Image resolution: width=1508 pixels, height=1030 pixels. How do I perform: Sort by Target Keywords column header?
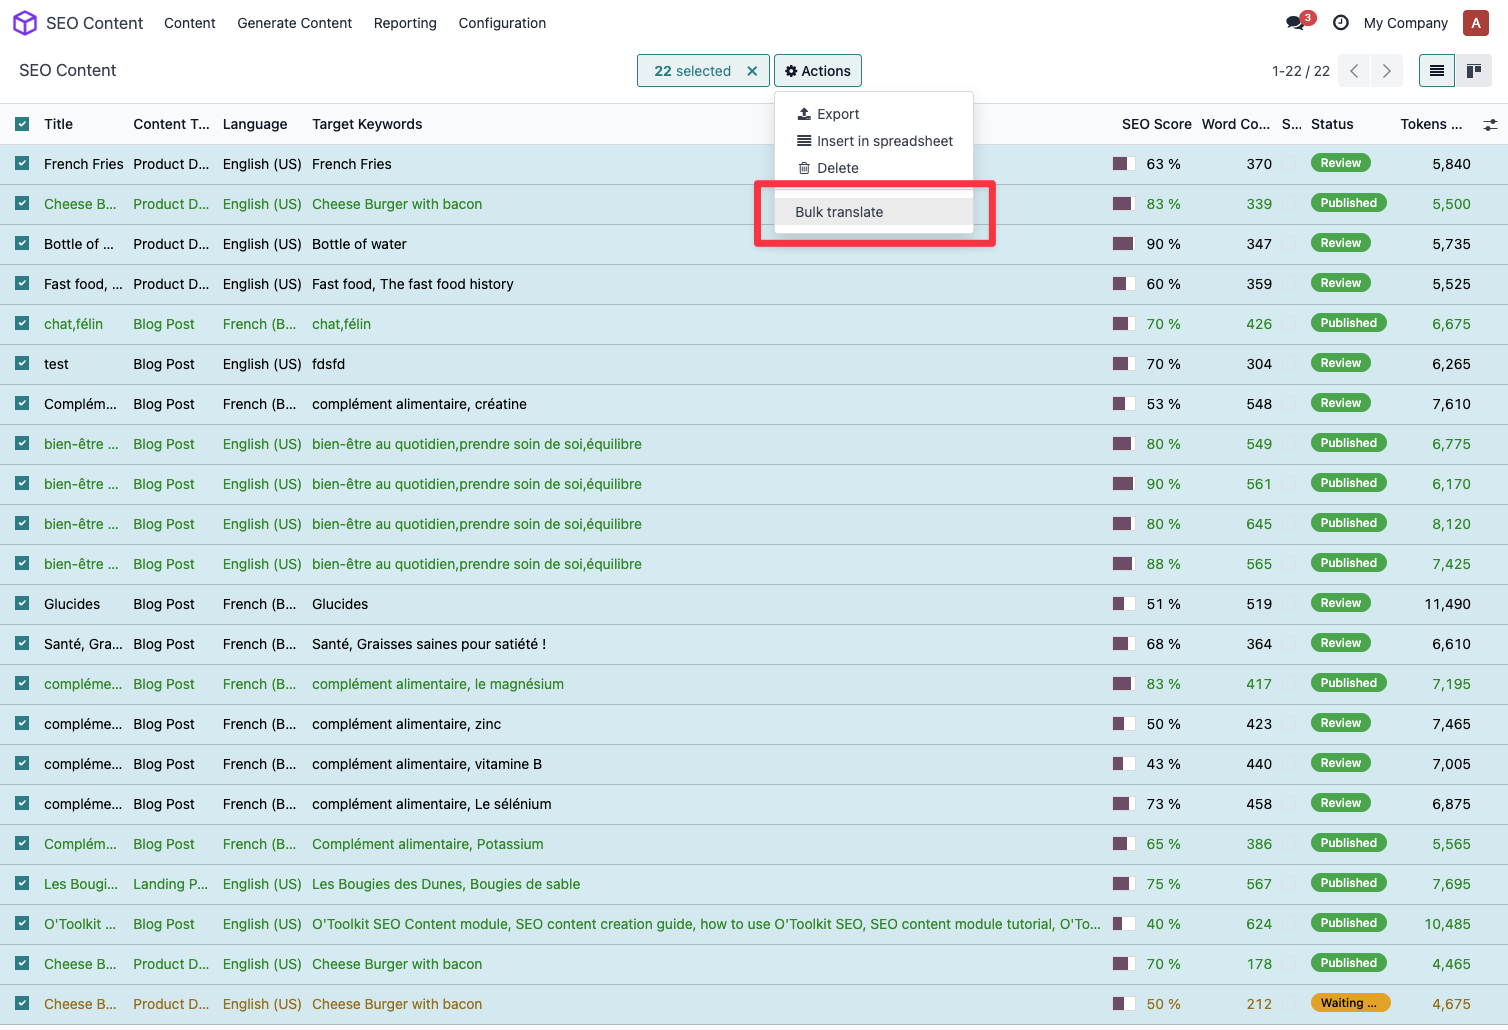tap(367, 124)
